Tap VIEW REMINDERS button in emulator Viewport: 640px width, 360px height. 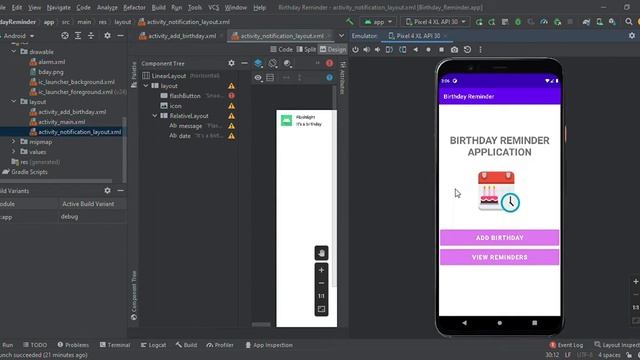(x=499, y=257)
